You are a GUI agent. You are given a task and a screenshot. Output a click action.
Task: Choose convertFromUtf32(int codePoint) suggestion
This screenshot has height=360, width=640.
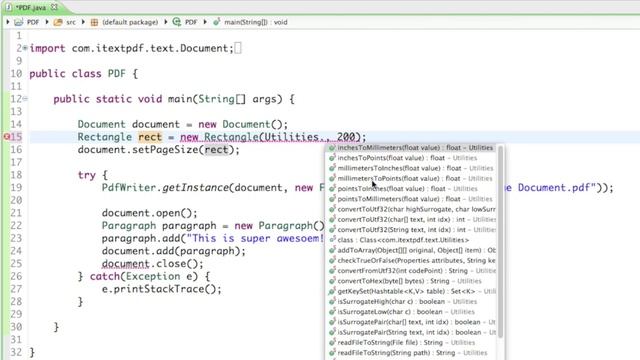tap(412, 271)
